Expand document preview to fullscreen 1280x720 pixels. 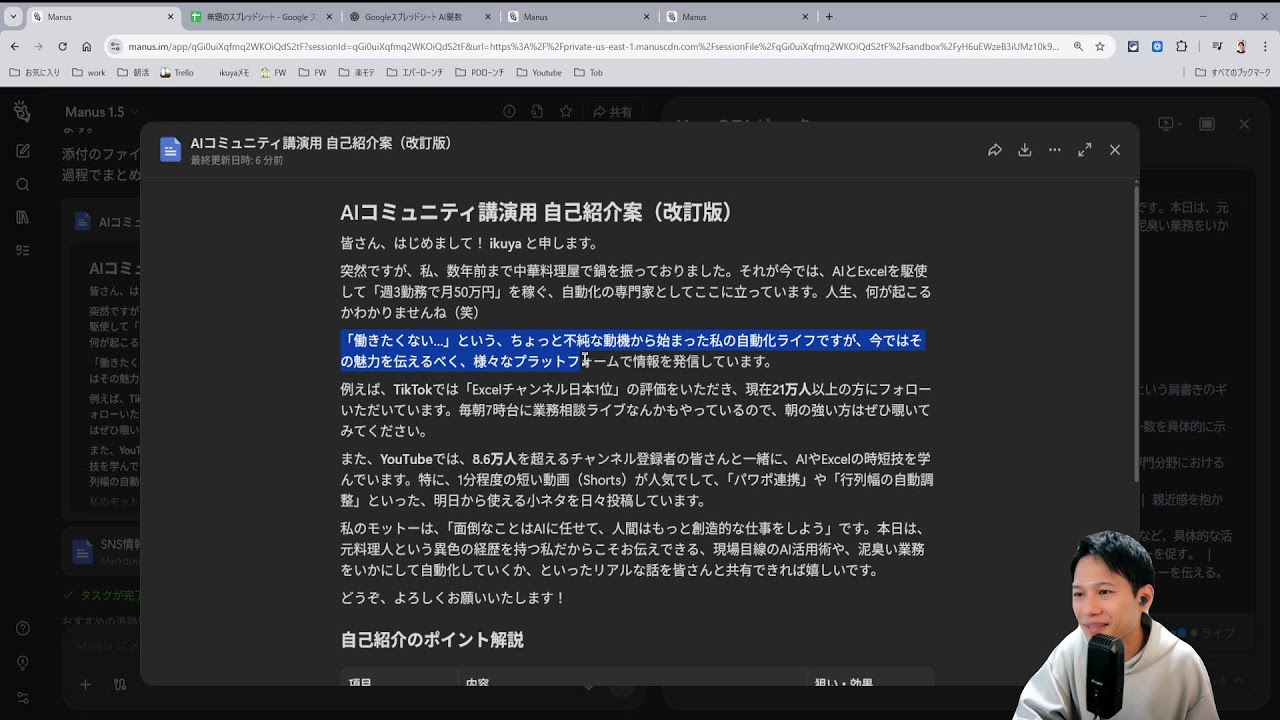click(1084, 150)
